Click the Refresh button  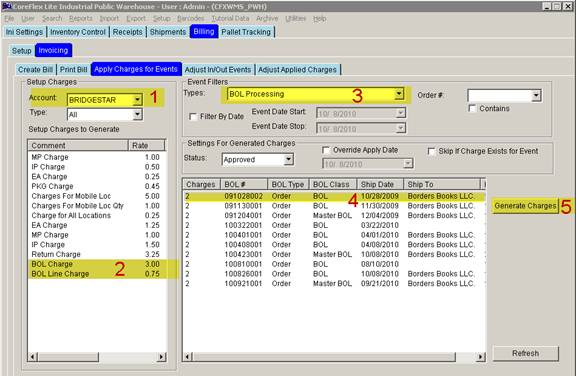[x=525, y=353]
